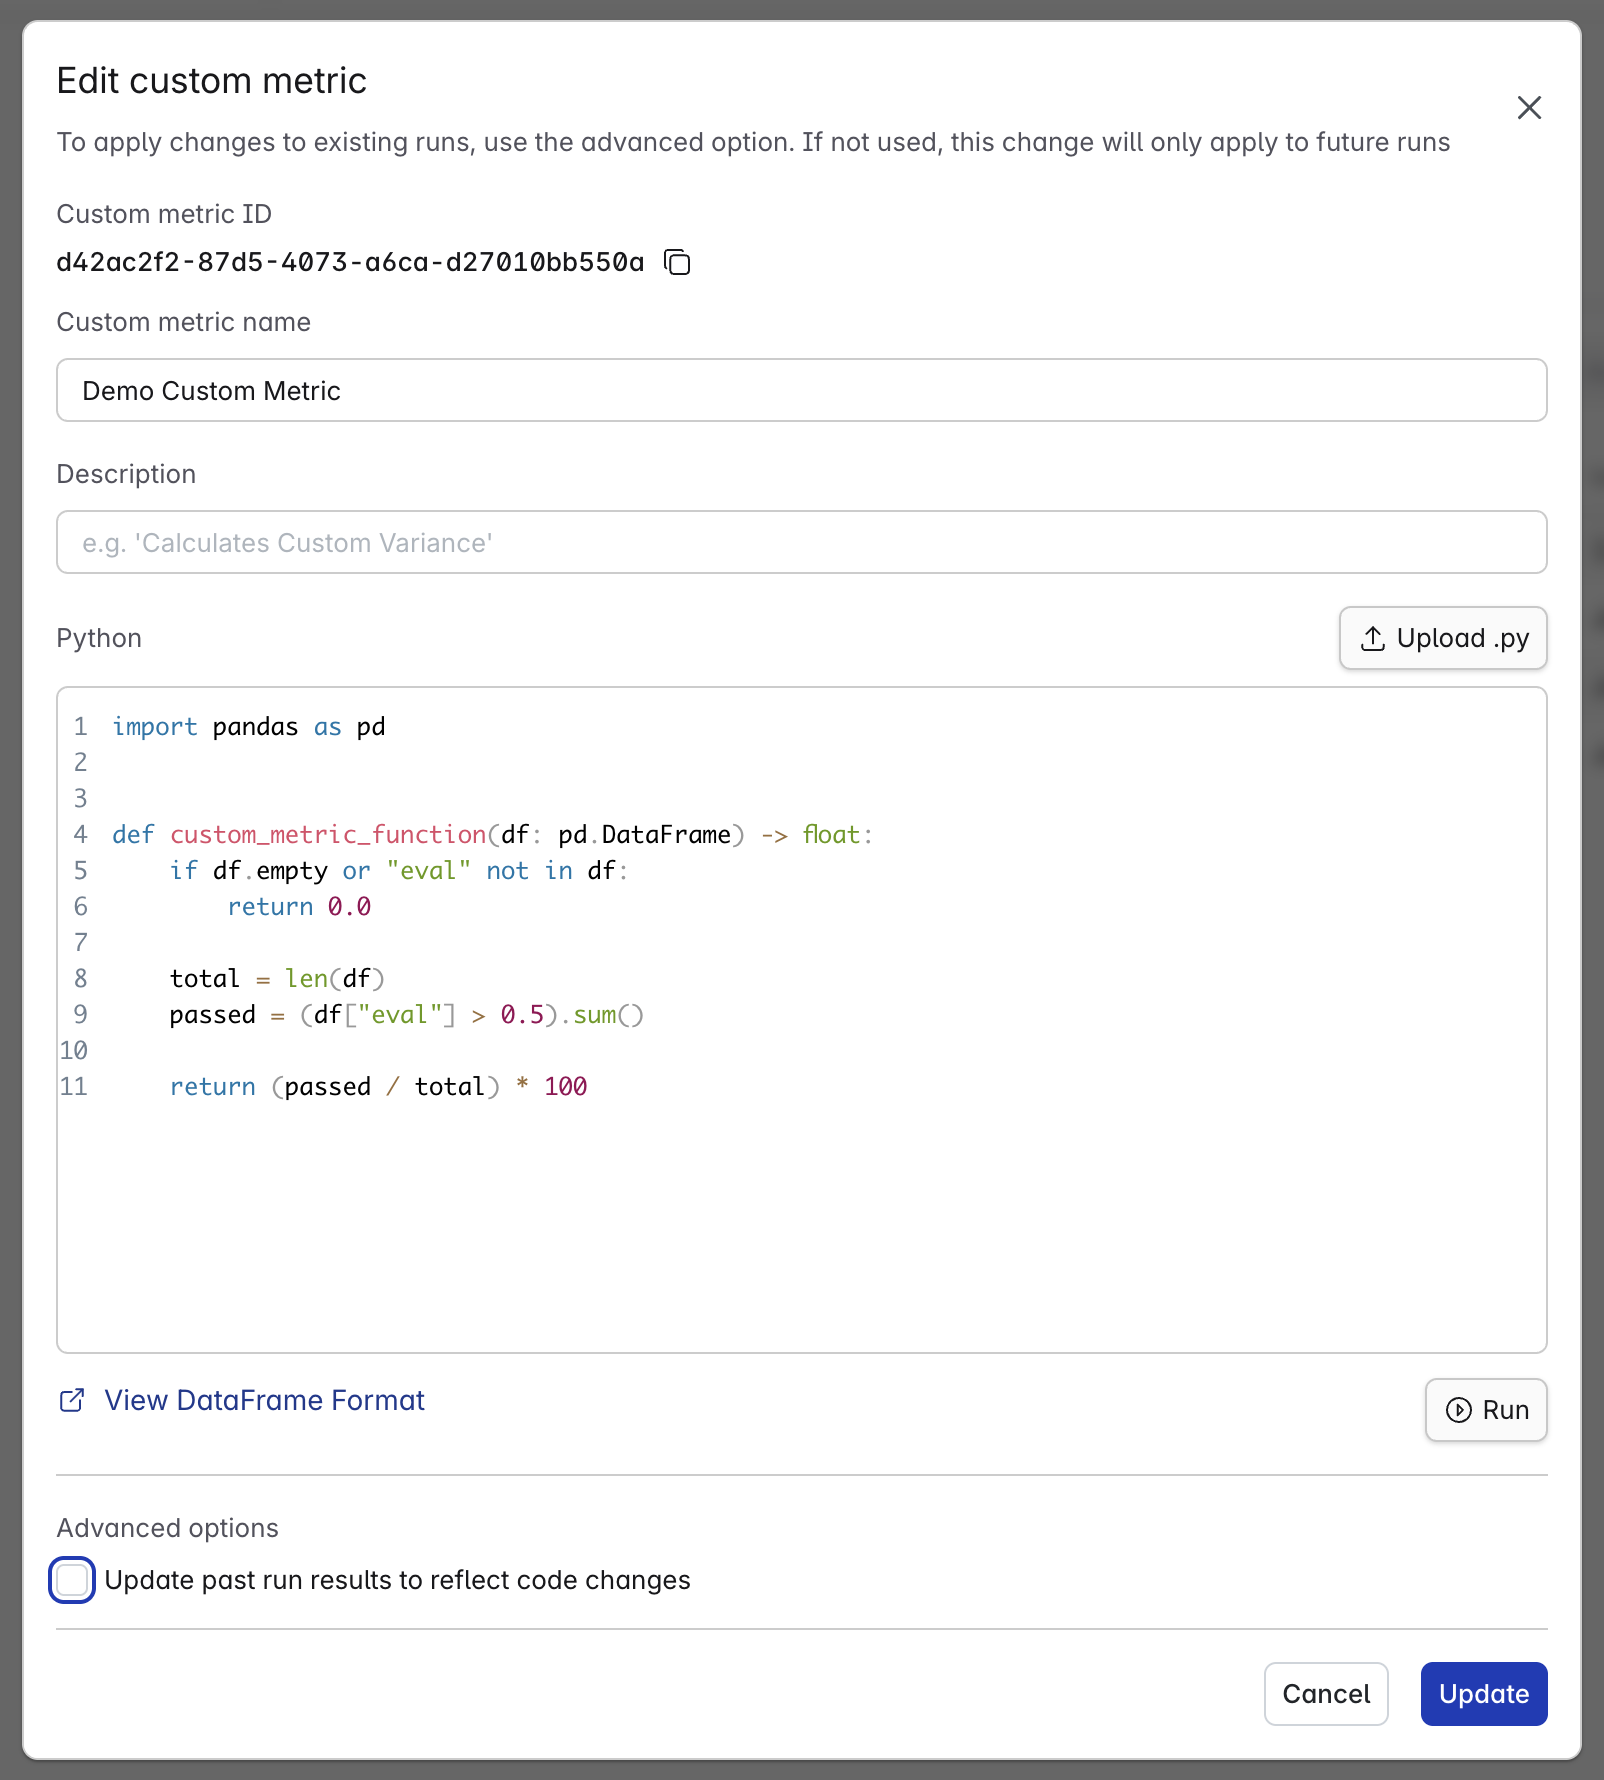Click the external link icon beside View DataFrame Format
This screenshot has height=1780, width=1604.
point(72,1400)
